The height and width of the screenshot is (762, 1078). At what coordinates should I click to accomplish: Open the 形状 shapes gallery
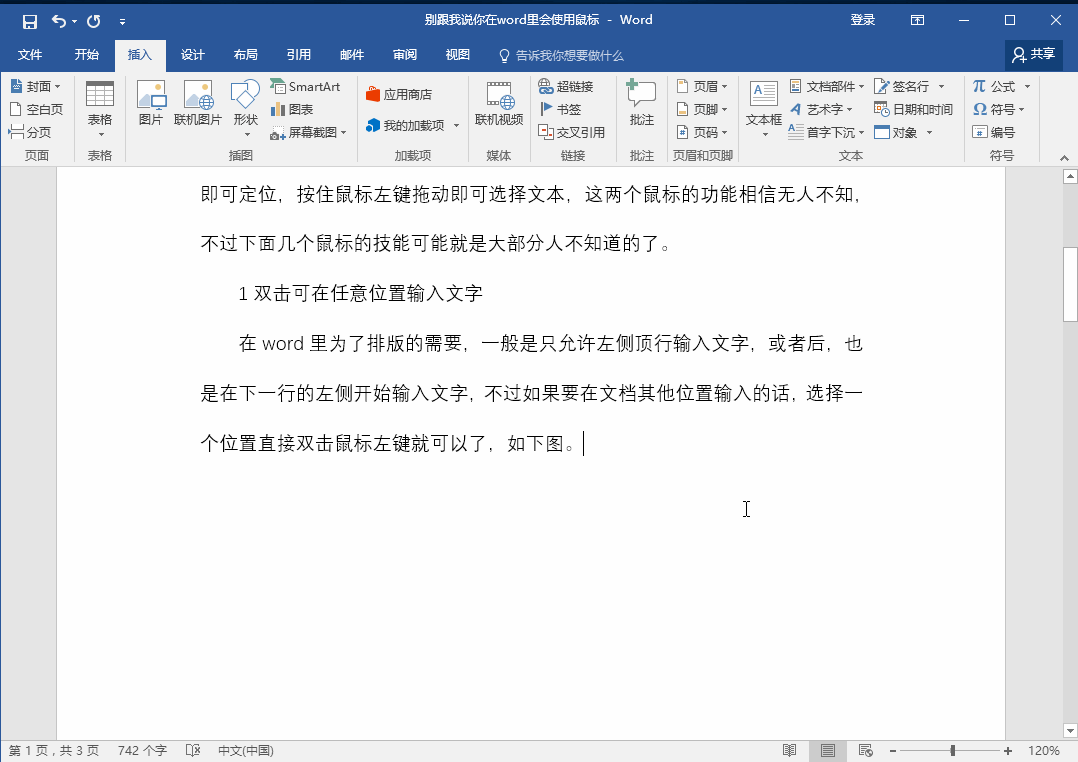tap(245, 109)
